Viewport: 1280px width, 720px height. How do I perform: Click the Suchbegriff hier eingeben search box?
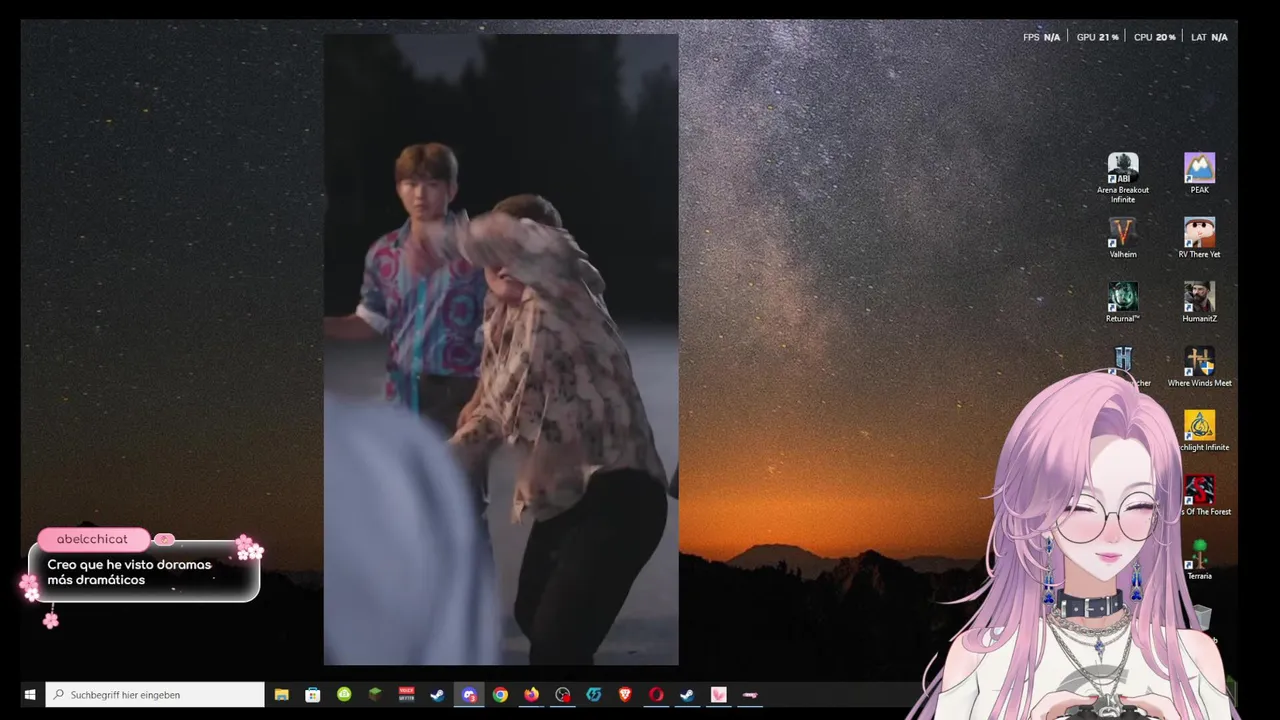coord(155,694)
